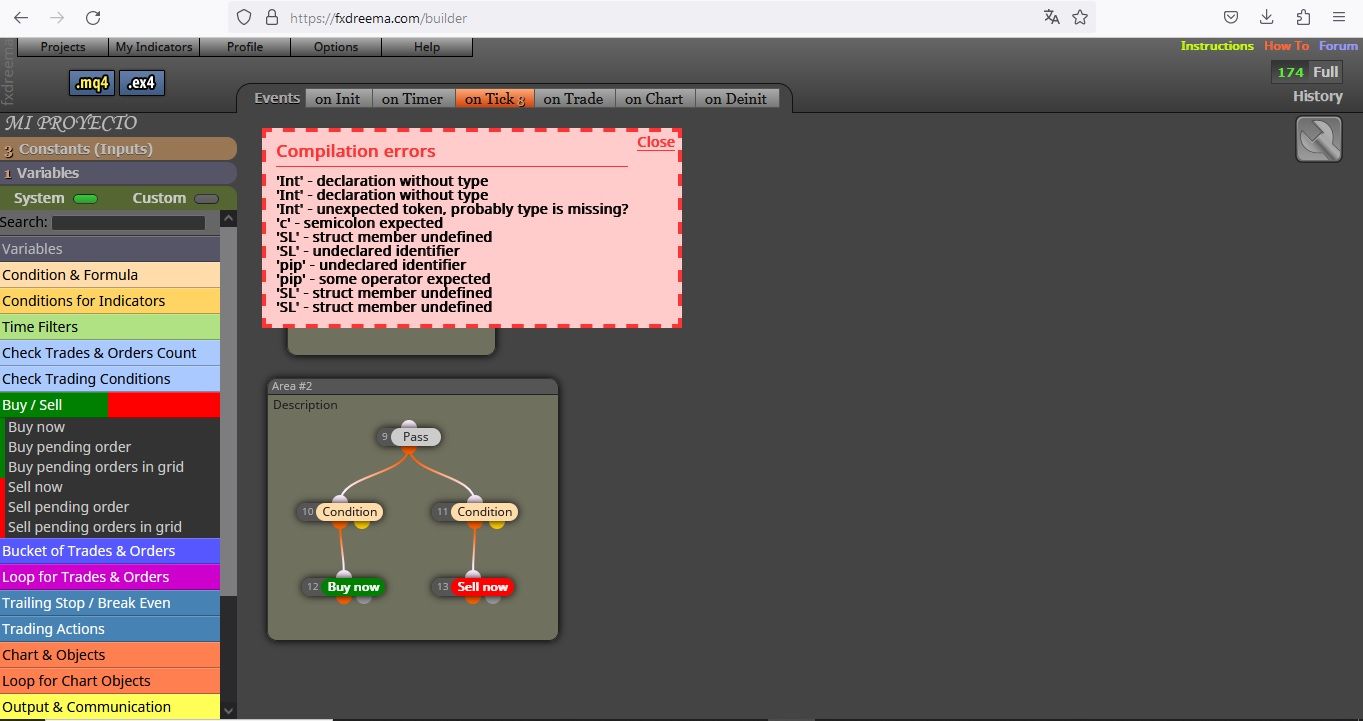The image size is (1363, 721).
Task: Bookmark this page with the star
Action: [x=1080, y=17]
